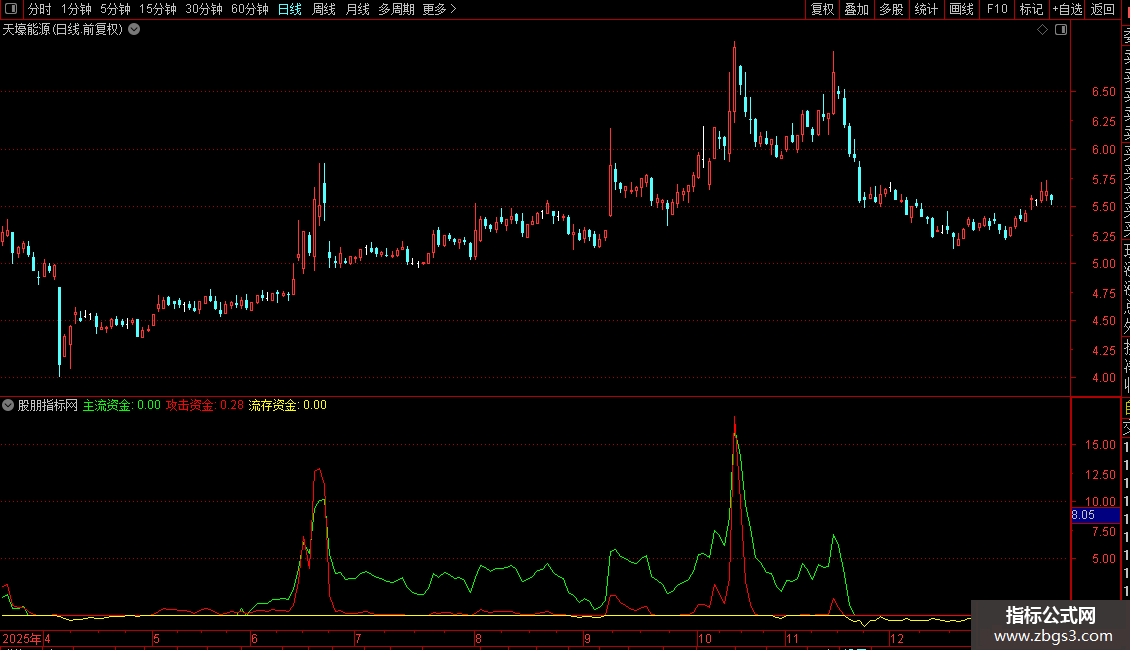Viewport: 1130px width, 650px height.
Task: Toggle the side panel icon on chart header
Action: tap(1061, 30)
